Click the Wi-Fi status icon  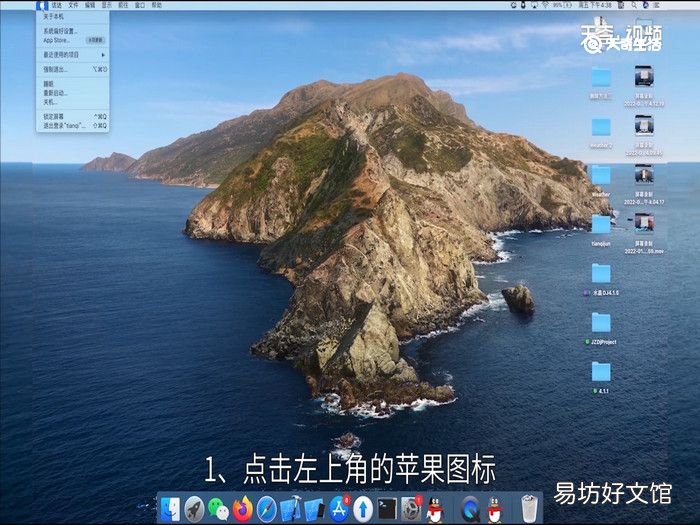546,5
